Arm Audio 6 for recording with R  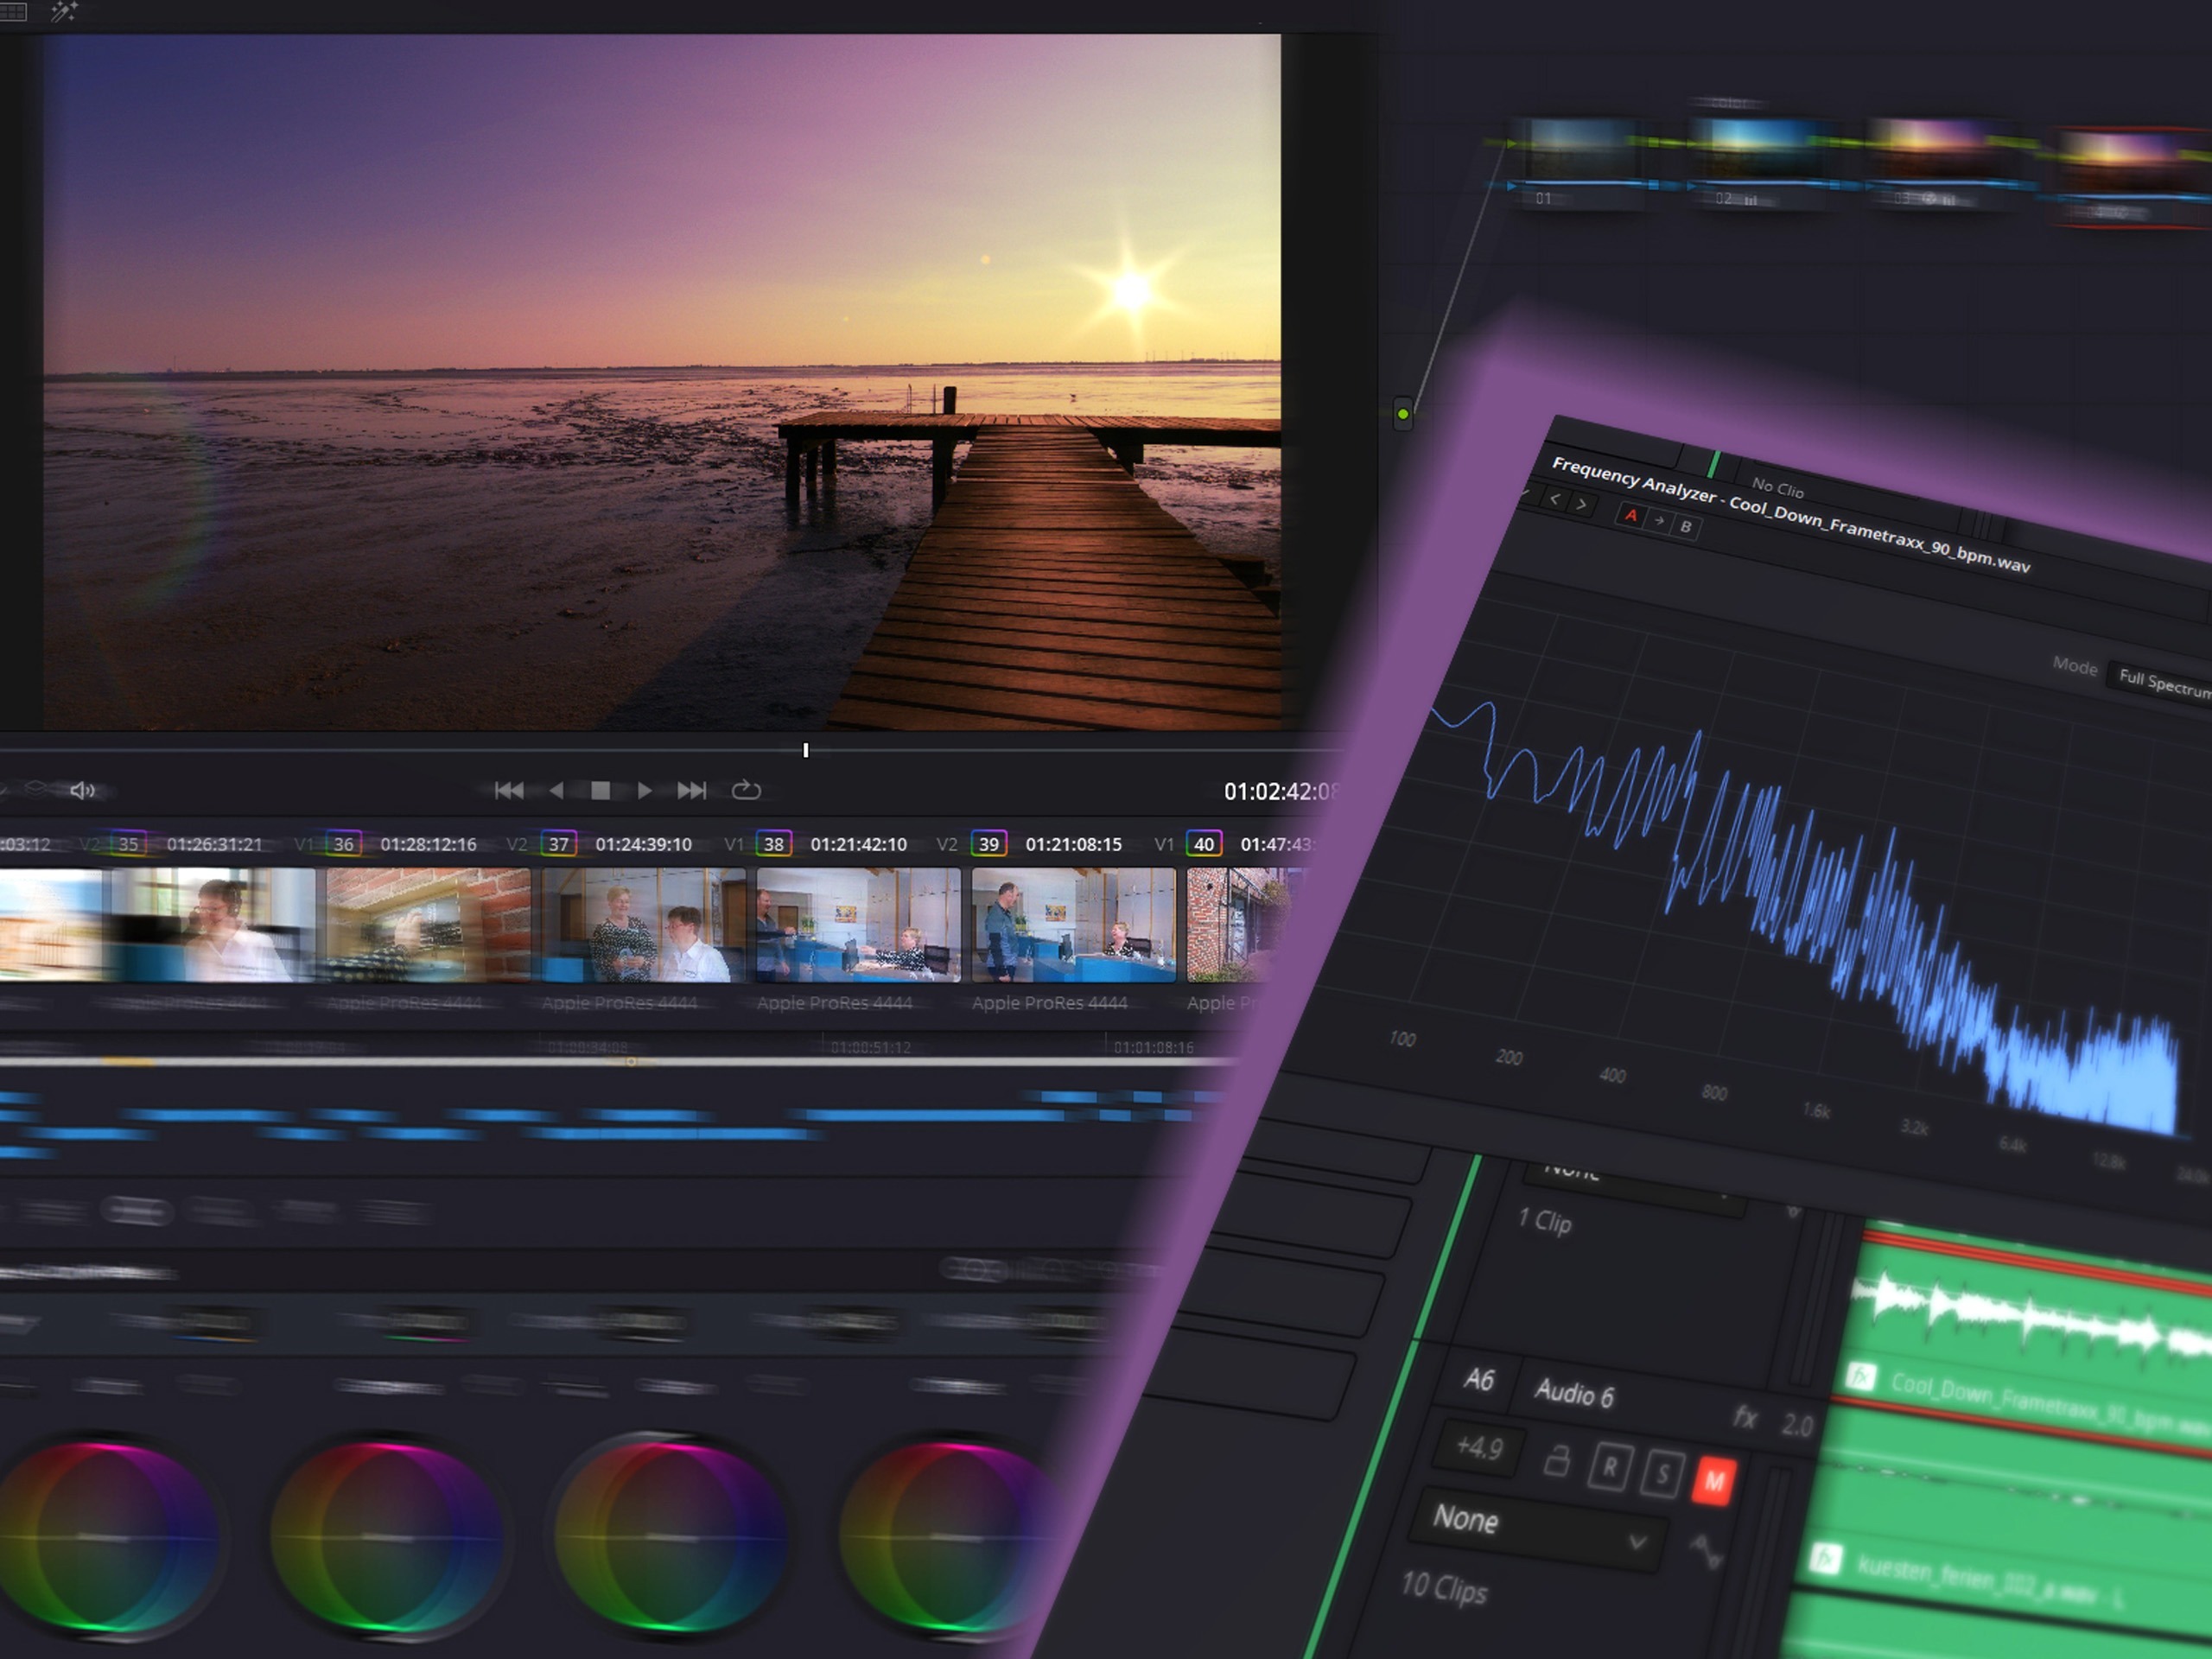pos(1610,1468)
